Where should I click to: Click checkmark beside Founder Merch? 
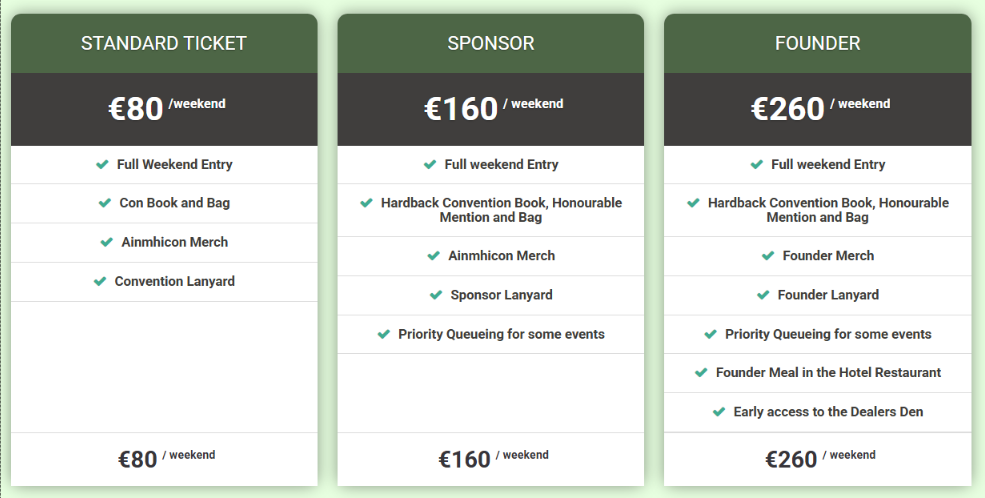coord(768,256)
